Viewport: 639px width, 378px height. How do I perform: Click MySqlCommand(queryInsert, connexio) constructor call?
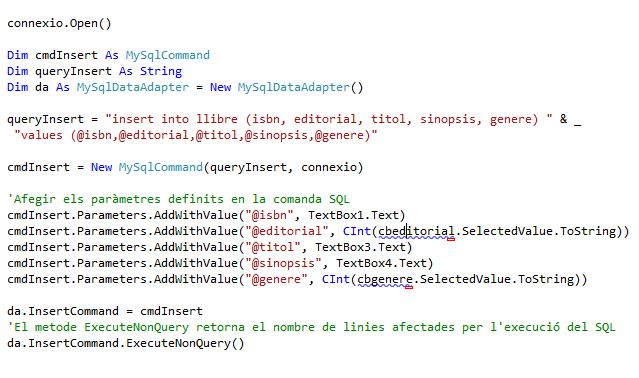[x=241, y=167]
